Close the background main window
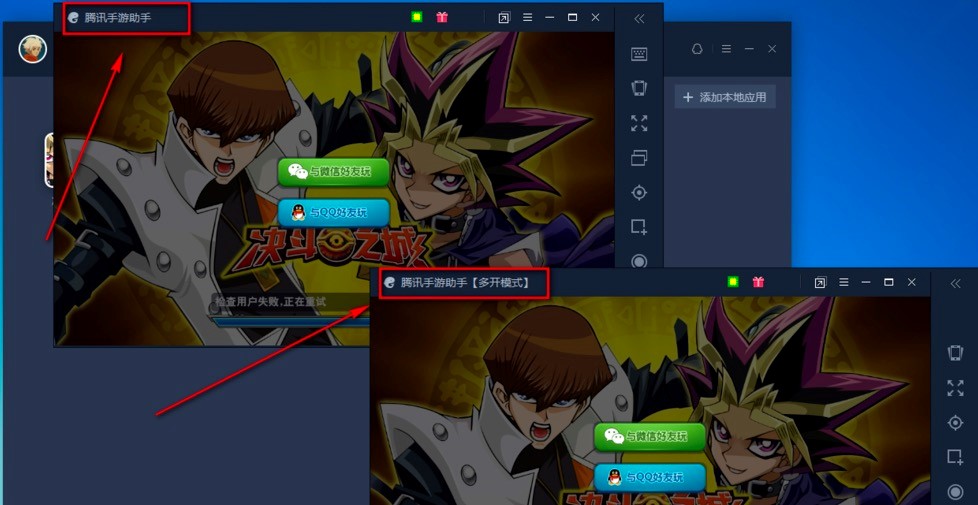 pos(772,49)
